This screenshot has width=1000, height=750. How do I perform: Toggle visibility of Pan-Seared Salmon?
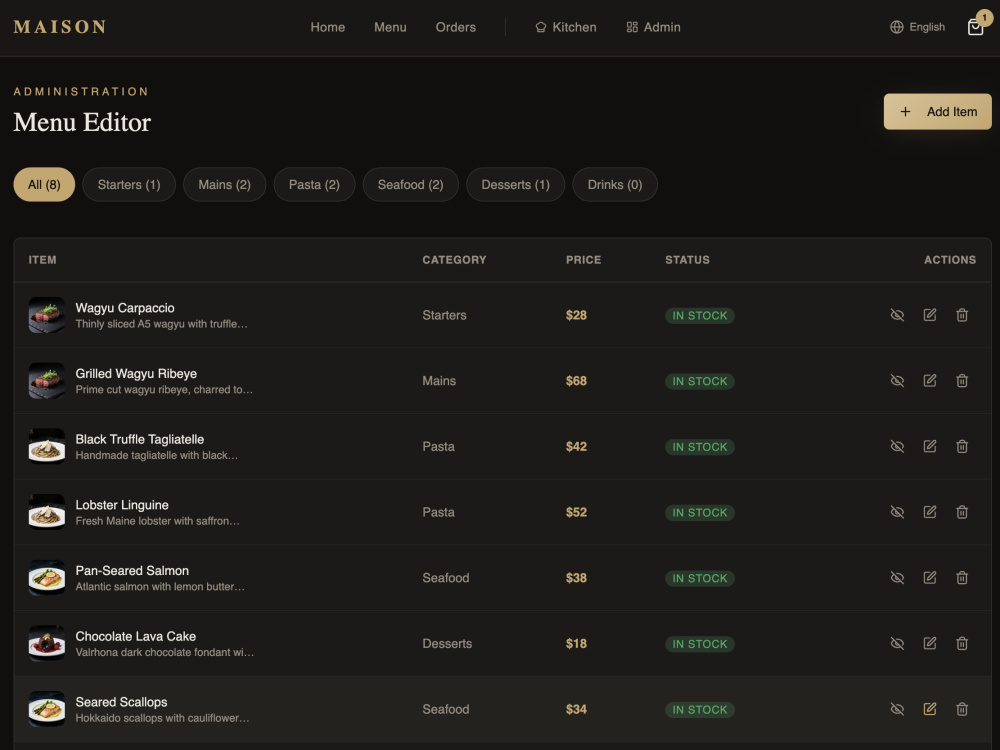click(x=897, y=578)
